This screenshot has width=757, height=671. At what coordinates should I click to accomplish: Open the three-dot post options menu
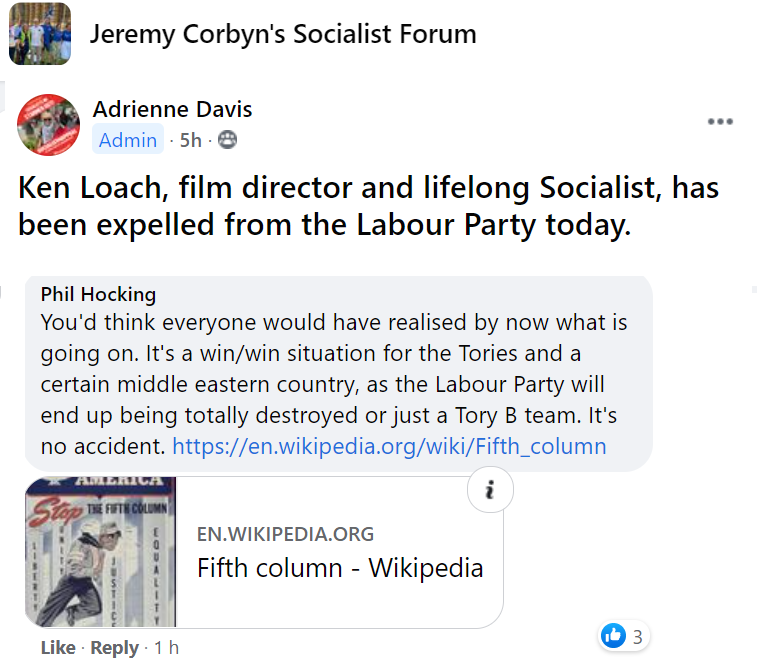(720, 122)
